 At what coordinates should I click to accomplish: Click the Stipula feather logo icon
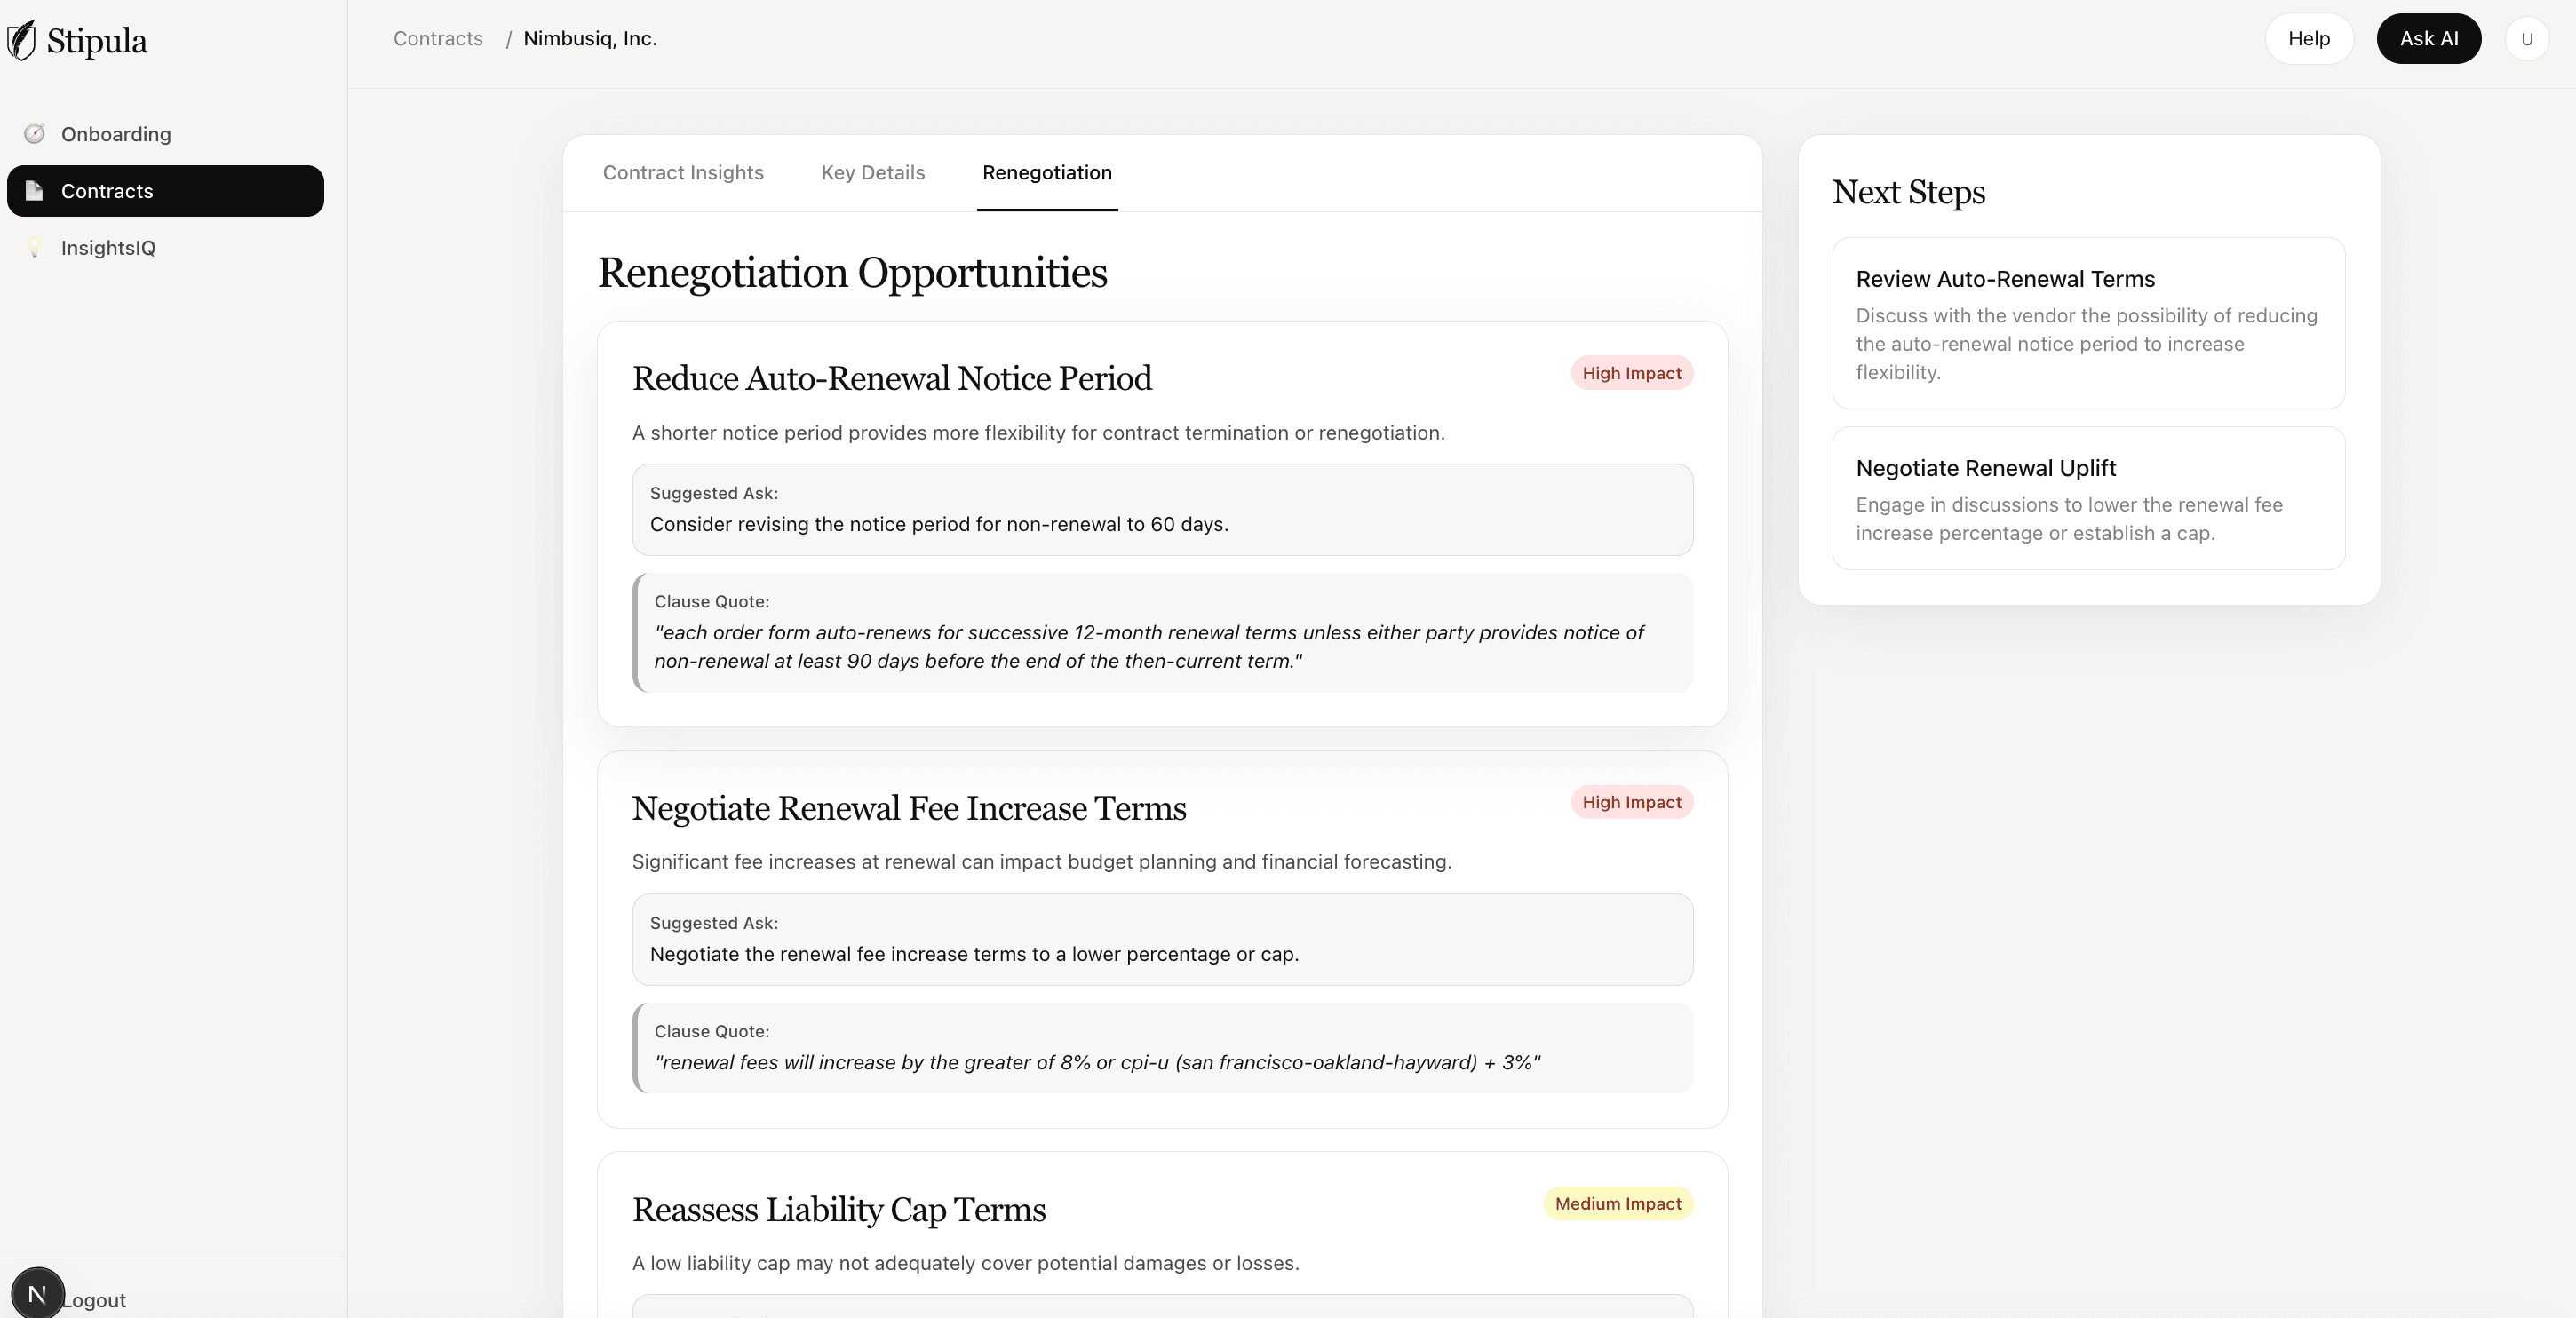click(x=21, y=41)
